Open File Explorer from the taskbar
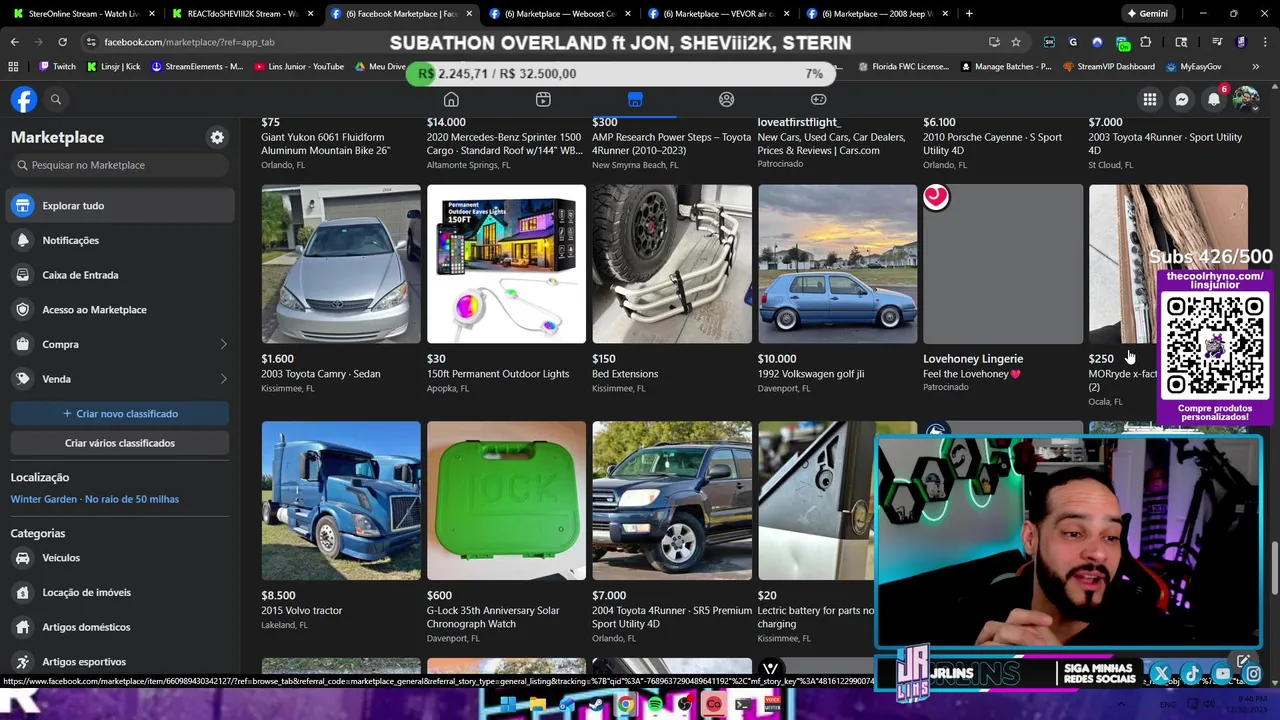Viewport: 1280px width, 720px height. [x=537, y=705]
